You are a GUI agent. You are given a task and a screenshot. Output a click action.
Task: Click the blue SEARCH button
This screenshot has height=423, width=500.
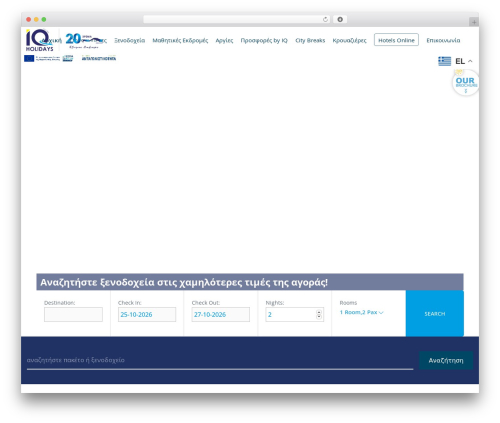point(435,313)
